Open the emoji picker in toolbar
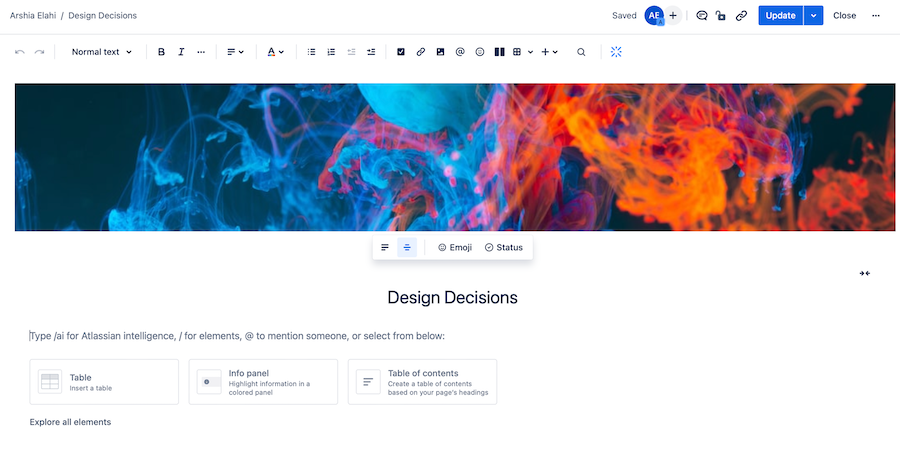The height and width of the screenshot is (454, 900). coord(480,52)
